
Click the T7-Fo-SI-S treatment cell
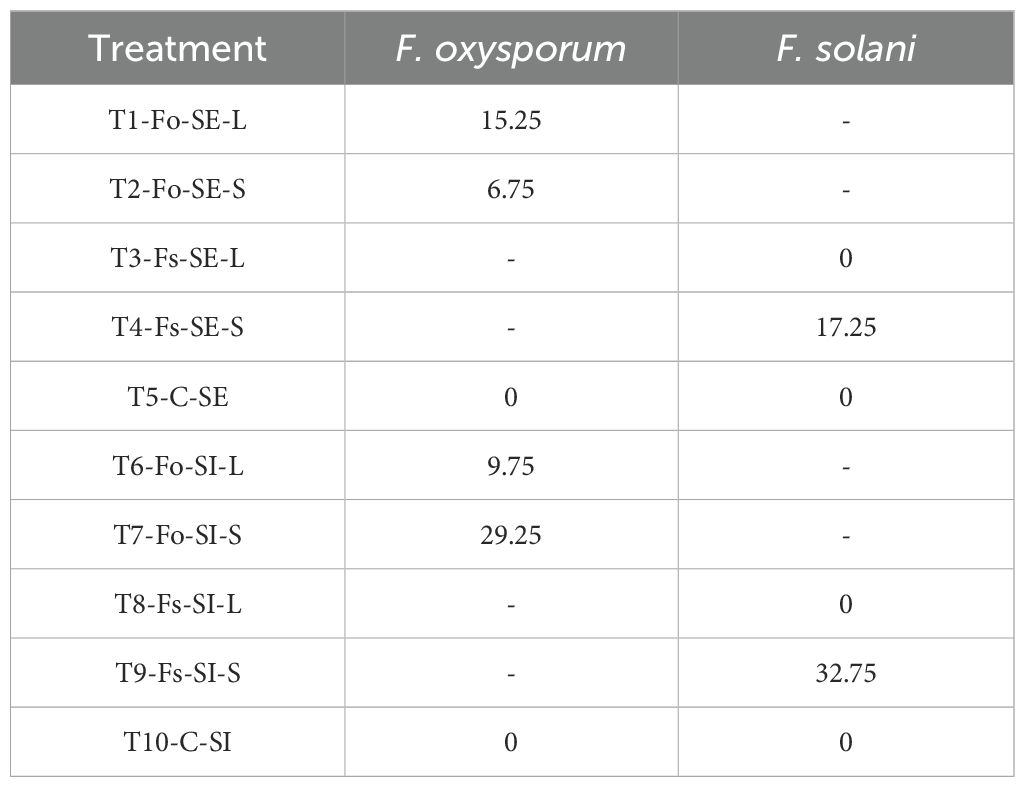tap(177, 535)
